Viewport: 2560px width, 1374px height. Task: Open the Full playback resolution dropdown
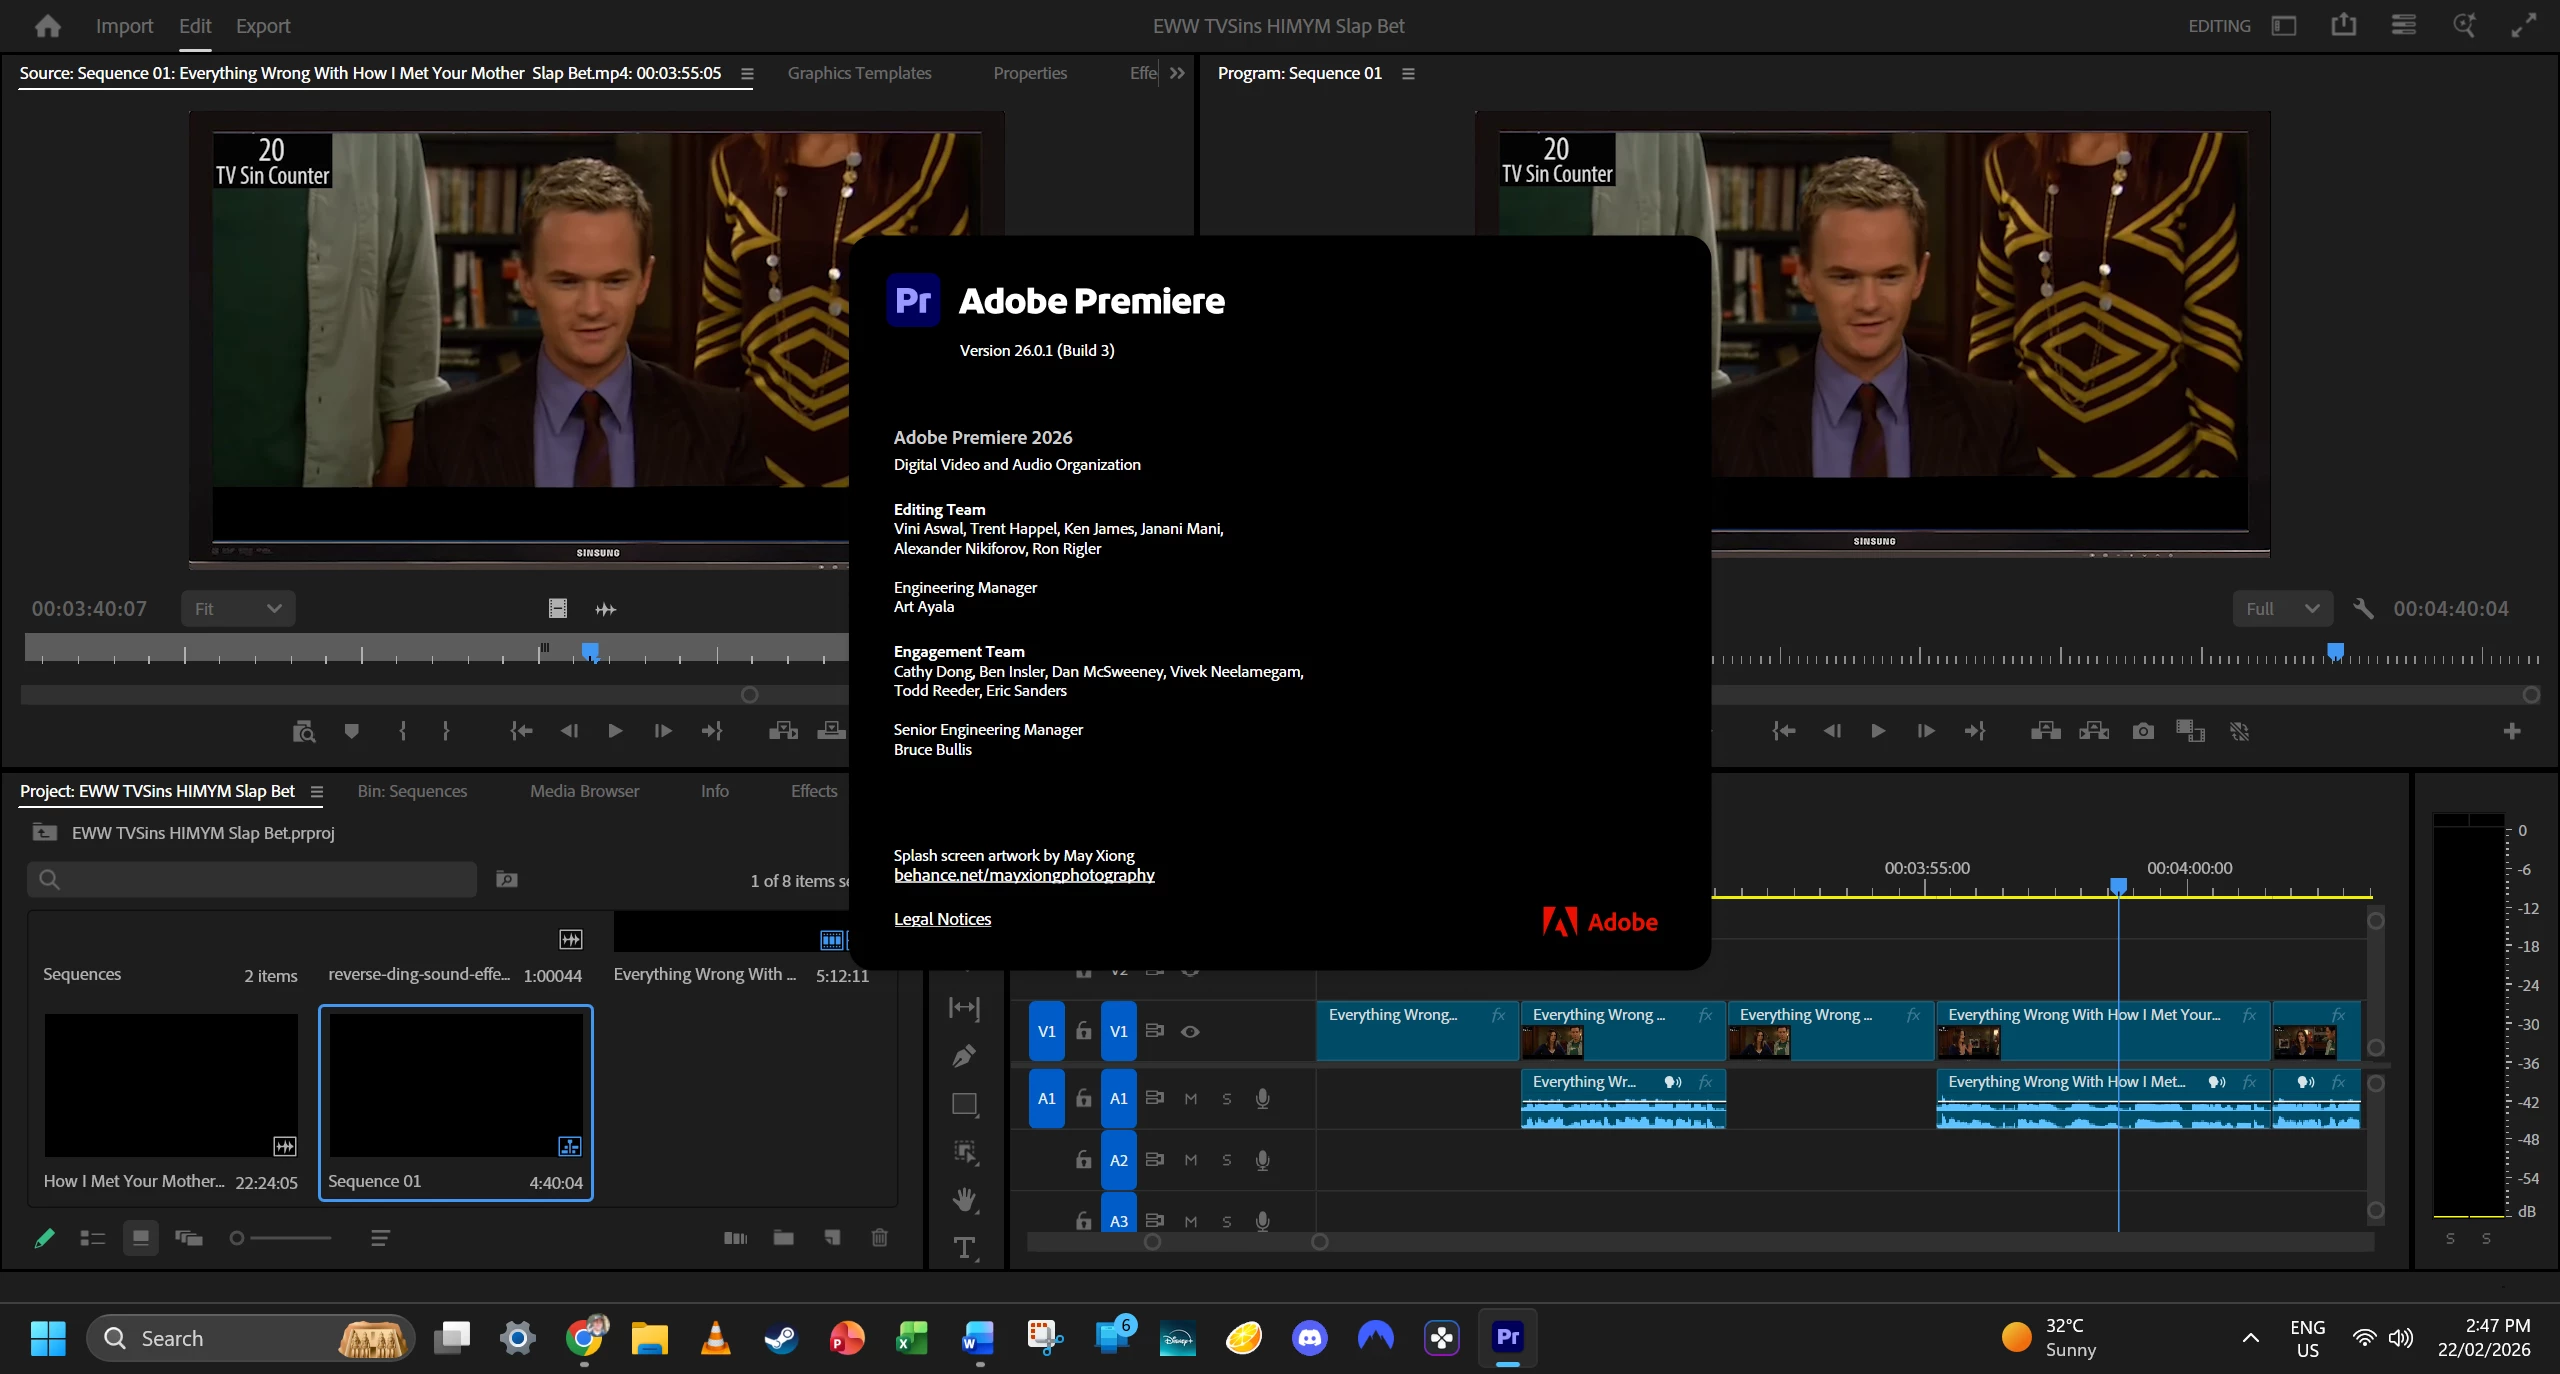coord(2282,609)
